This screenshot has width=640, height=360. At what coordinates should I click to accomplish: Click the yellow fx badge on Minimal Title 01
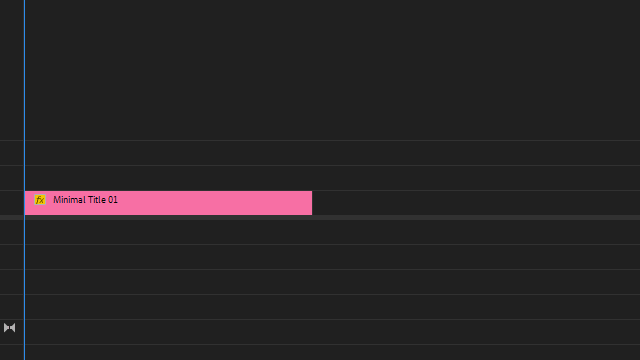(40, 200)
